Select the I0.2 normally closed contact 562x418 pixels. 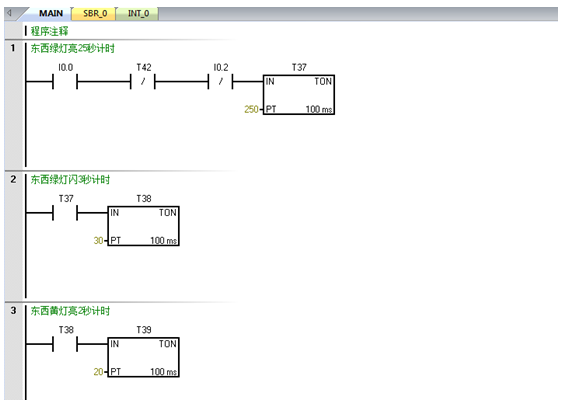pyautogui.click(x=220, y=82)
